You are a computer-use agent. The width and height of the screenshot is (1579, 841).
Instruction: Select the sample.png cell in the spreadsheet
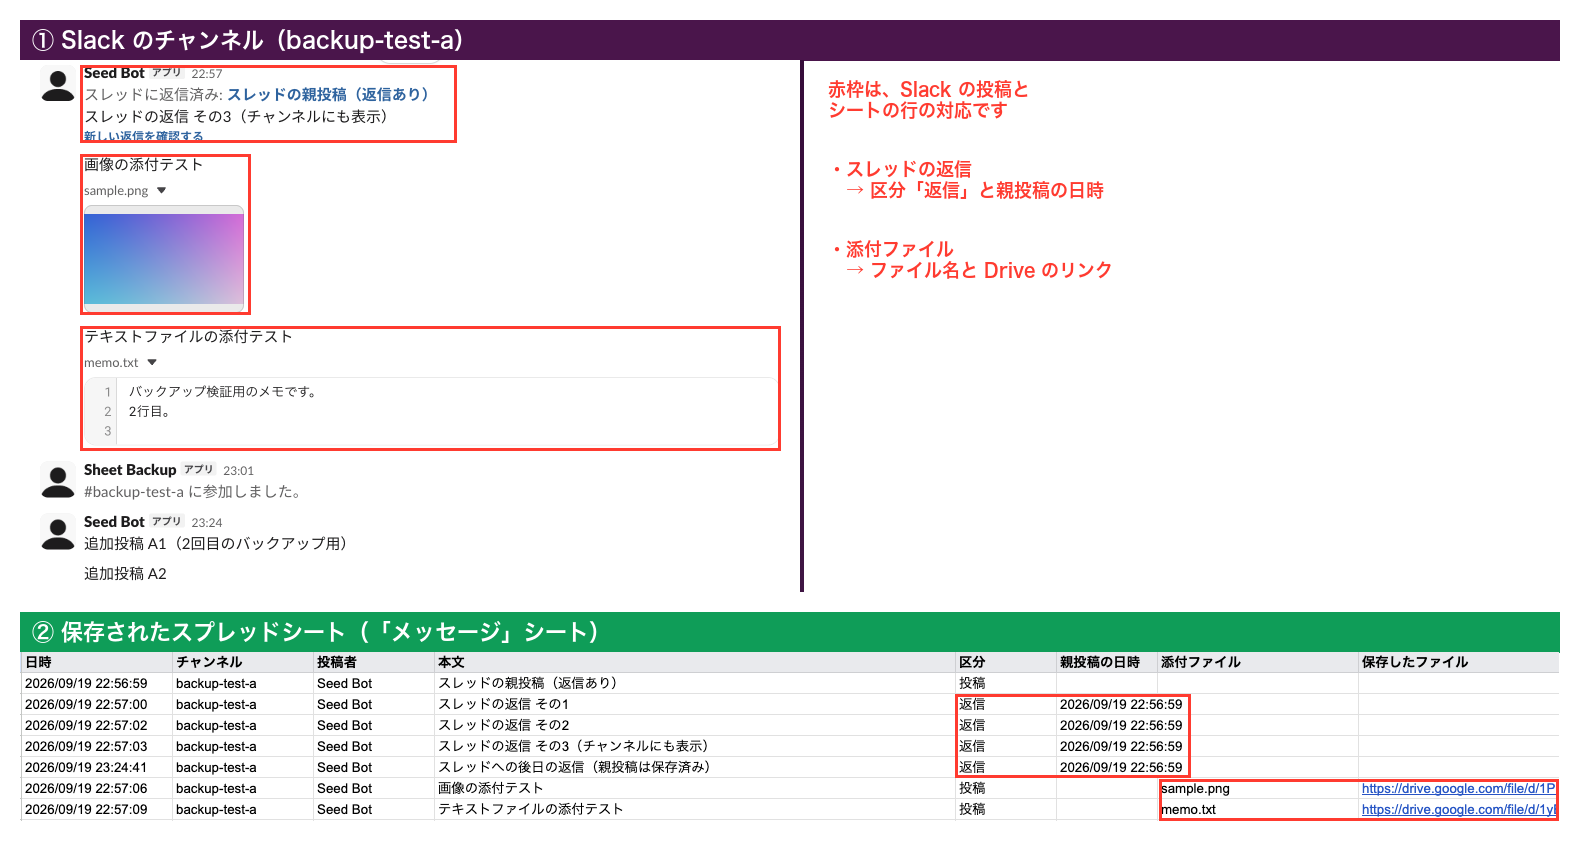click(x=1257, y=788)
